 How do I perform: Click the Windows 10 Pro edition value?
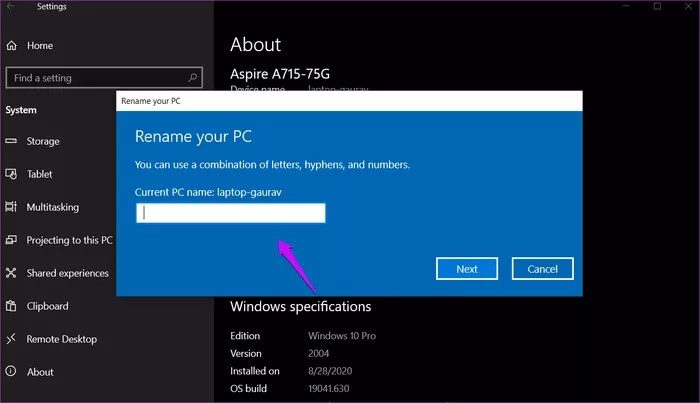pyautogui.click(x=342, y=336)
